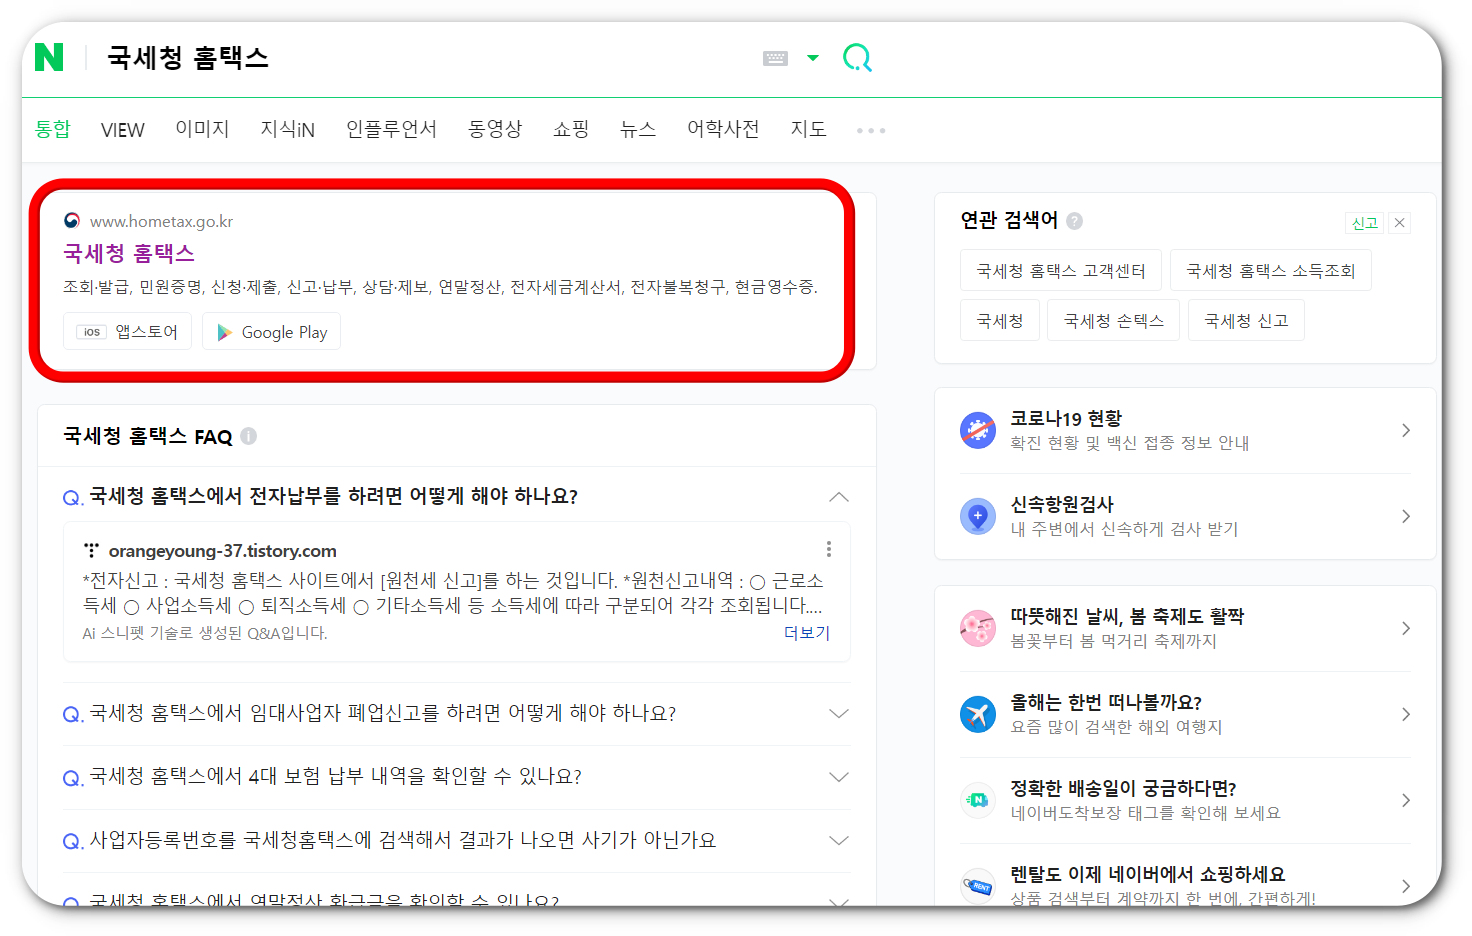The width and height of the screenshot is (1472, 936).
Task: Click the search input field
Action: (x=400, y=58)
